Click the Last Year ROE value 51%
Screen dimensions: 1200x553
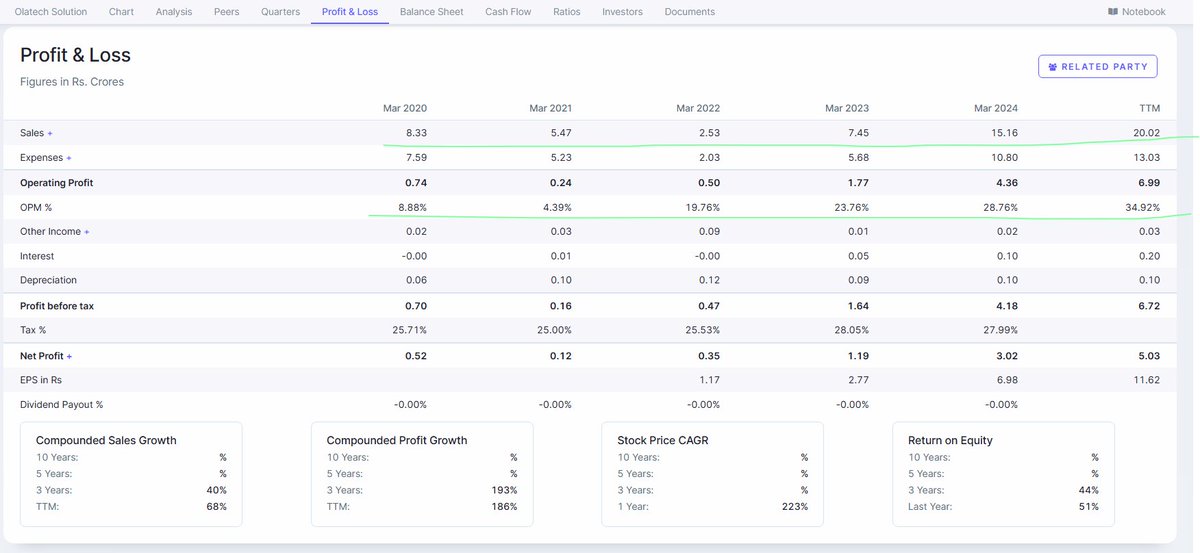click(1089, 507)
